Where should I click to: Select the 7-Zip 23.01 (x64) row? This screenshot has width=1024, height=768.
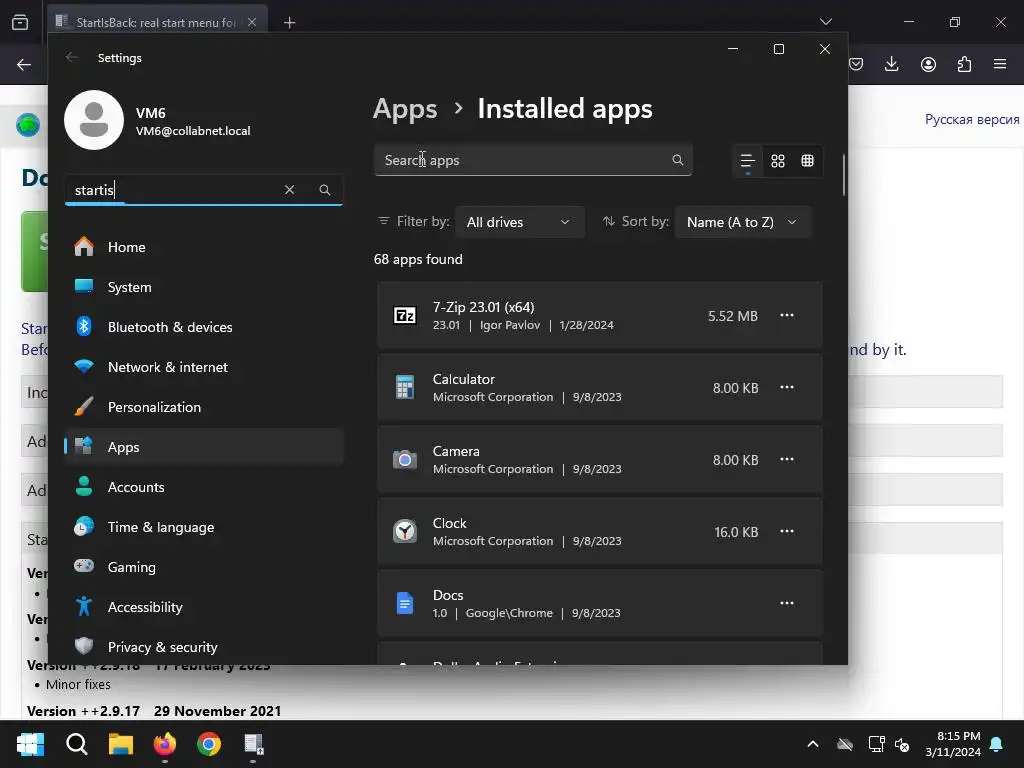point(600,315)
